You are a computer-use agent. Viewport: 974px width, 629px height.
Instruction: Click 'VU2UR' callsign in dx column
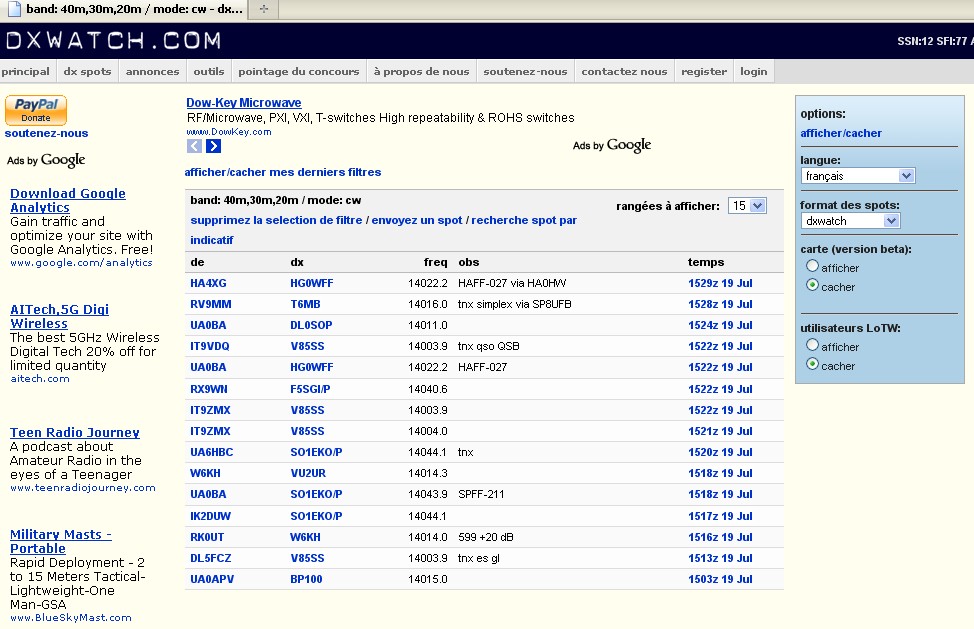pos(307,473)
